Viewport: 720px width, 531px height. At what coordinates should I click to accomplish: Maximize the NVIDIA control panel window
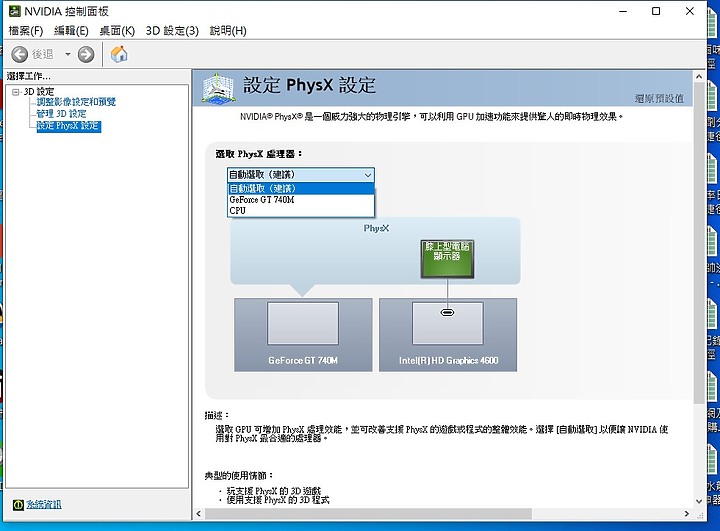point(656,11)
